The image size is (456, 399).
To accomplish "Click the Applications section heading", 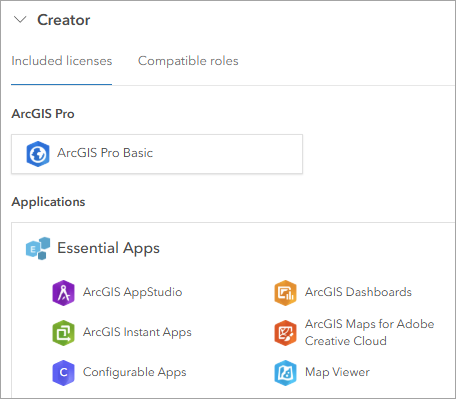I will (x=48, y=202).
